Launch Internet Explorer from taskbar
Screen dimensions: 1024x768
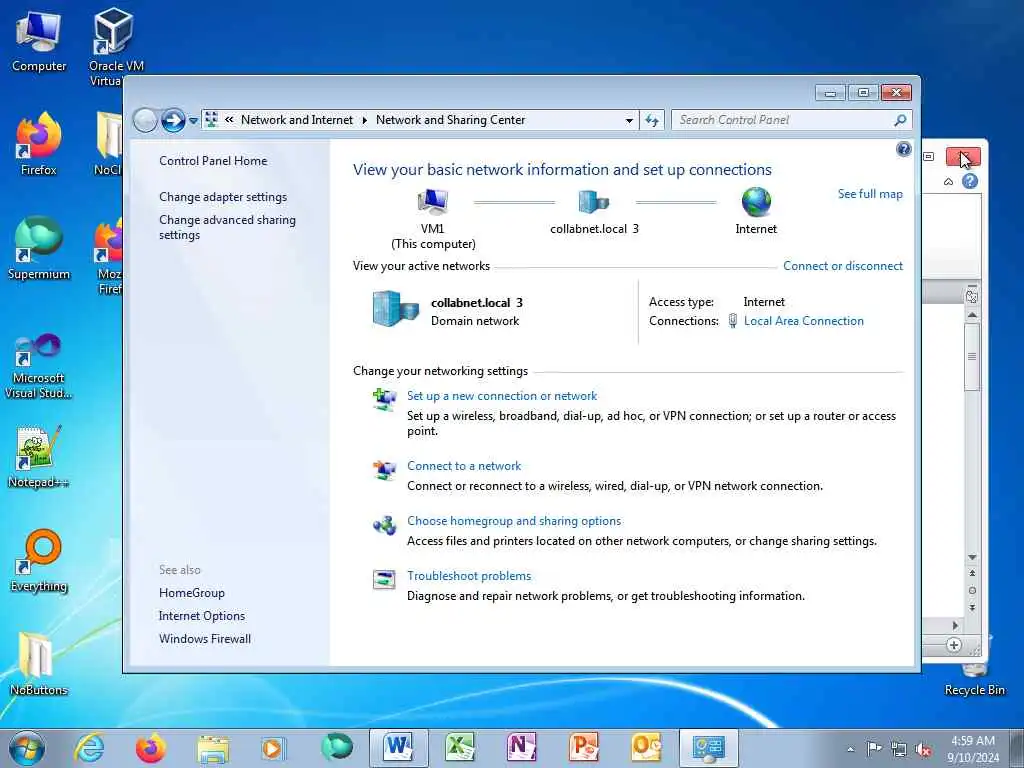(89, 748)
